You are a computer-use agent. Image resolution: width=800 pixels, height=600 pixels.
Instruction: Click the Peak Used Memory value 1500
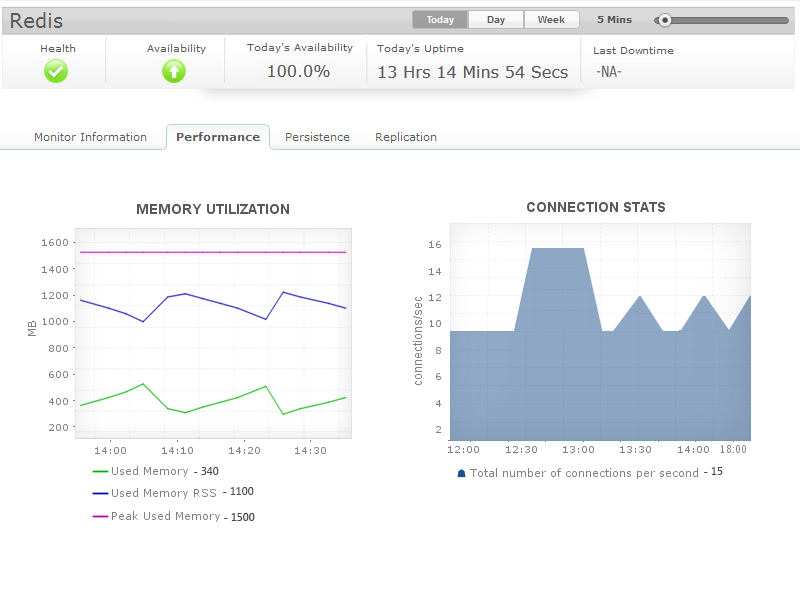coord(243,517)
